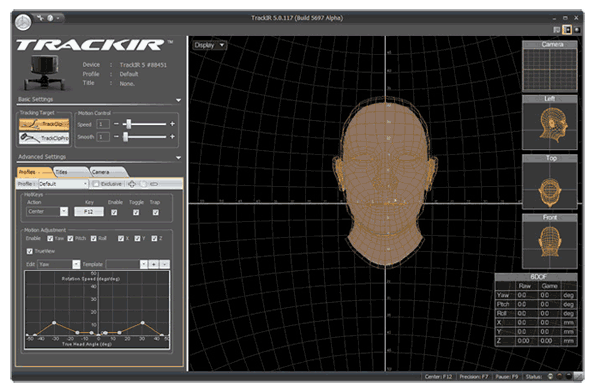Click the link-shaped icon in profile toolbar

(154, 184)
